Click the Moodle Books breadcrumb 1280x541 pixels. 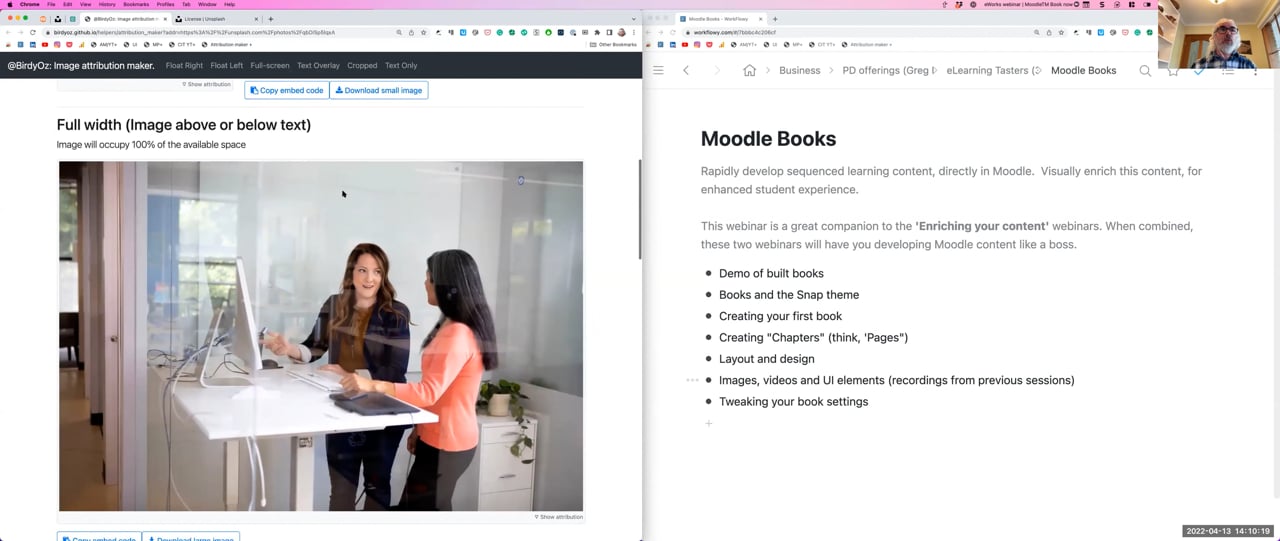tap(1083, 70)
